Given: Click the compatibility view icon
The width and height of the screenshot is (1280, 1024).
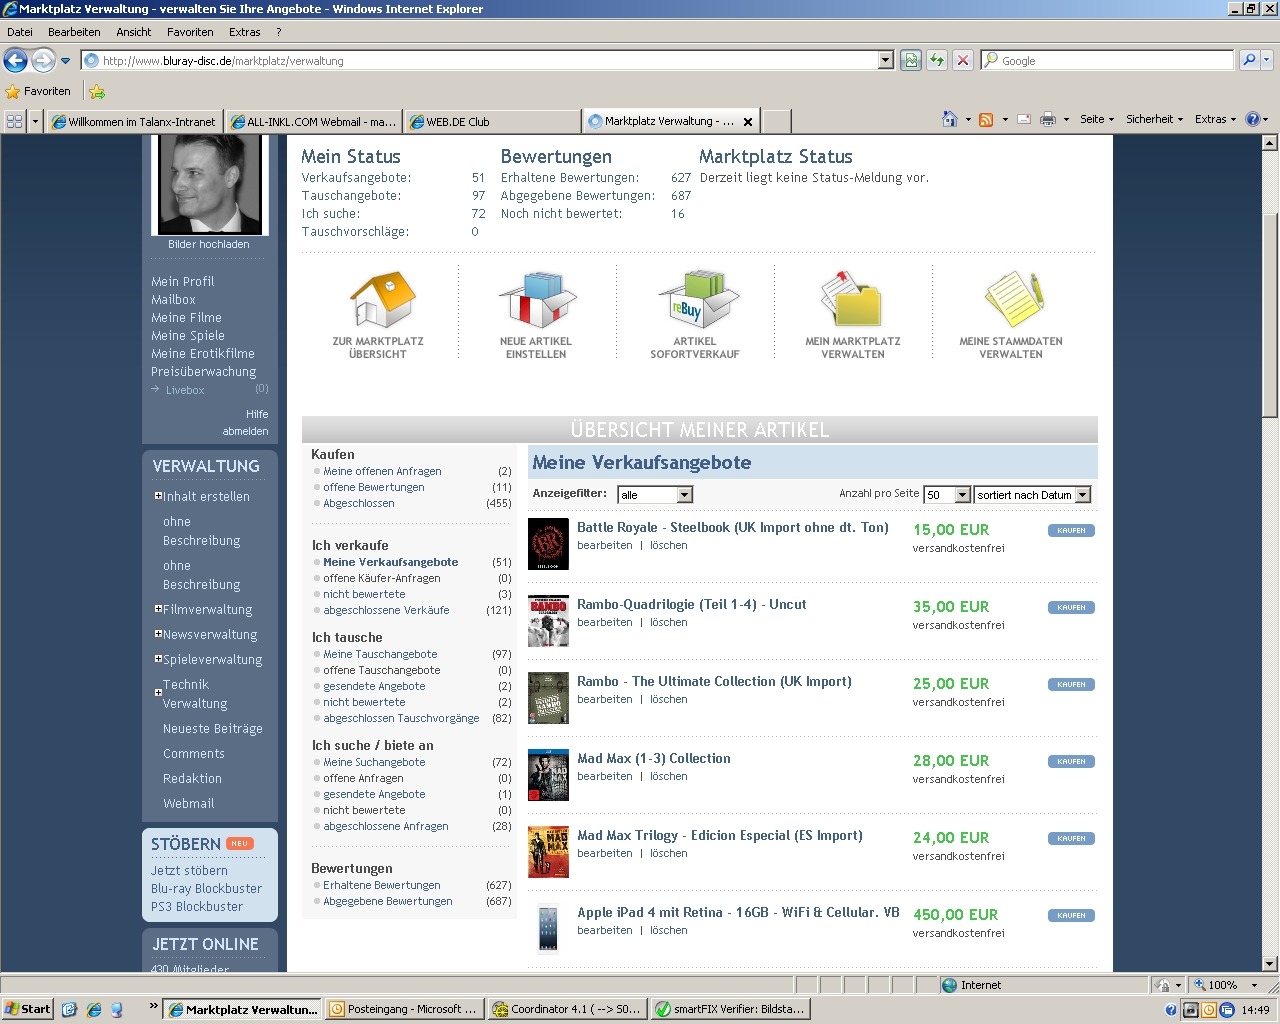Looking at the screenshot, I should pyautogui.click(x=911, y=60).
